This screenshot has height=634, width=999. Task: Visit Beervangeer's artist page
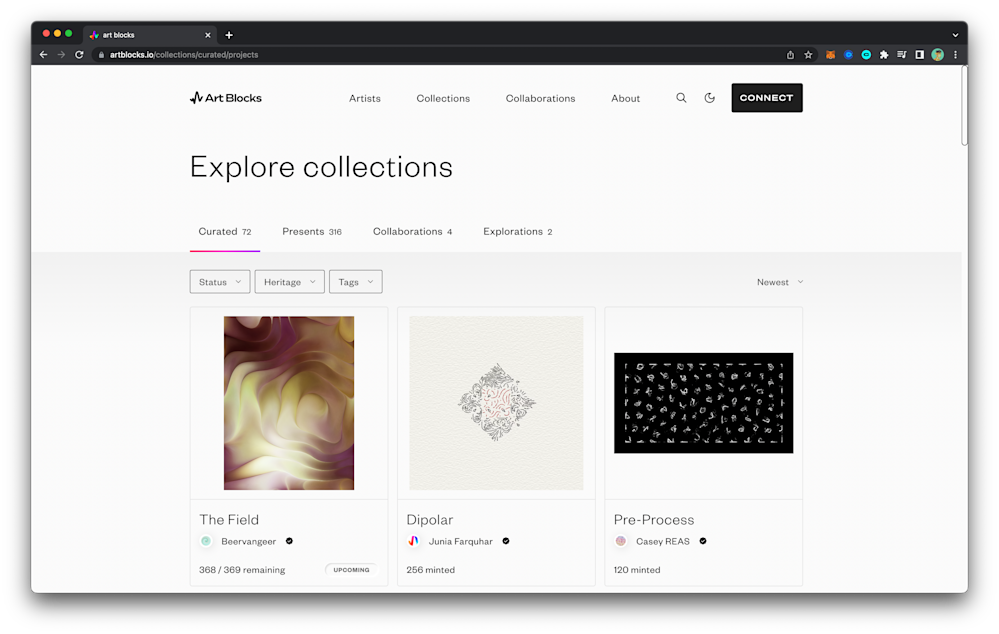click(248, 541)
